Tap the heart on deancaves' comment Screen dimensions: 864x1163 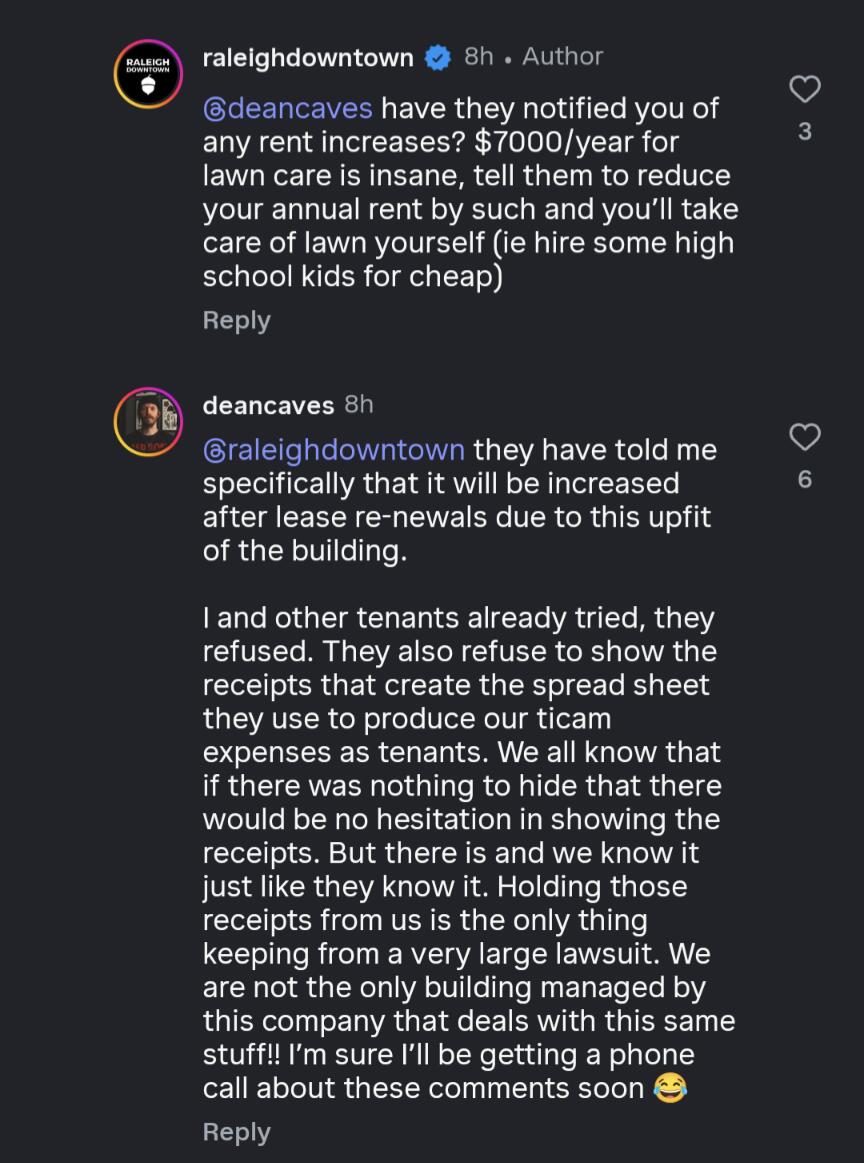(805, 437)
